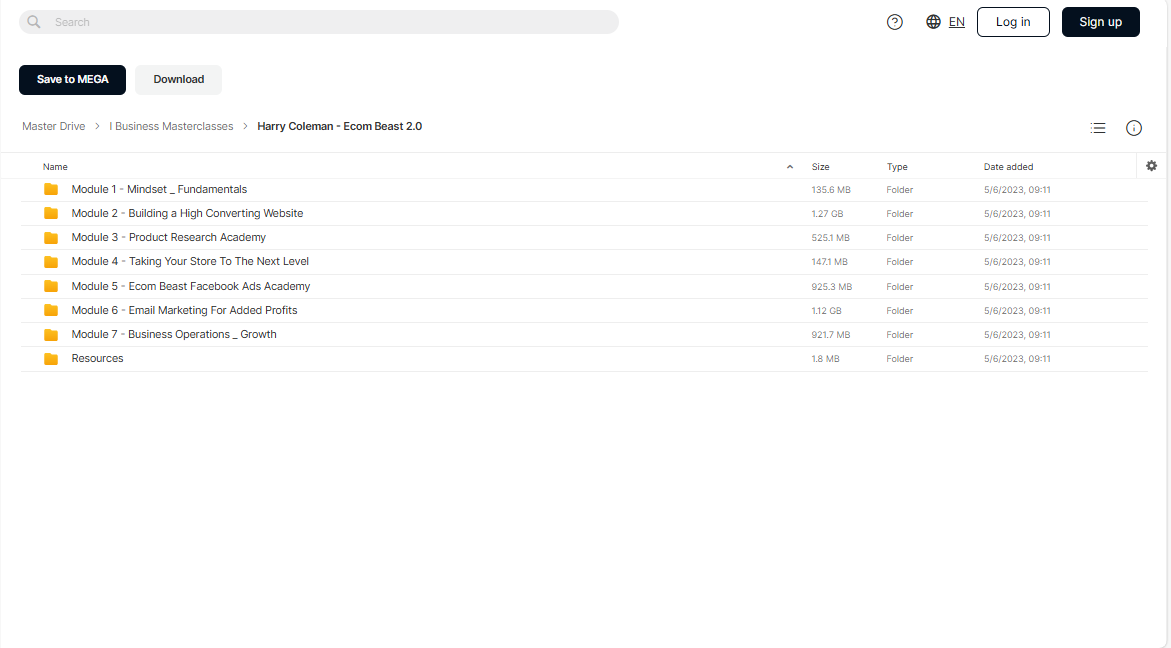Switch to list view icon
Screen dimensions: 1171x648
pos(1098,128)
